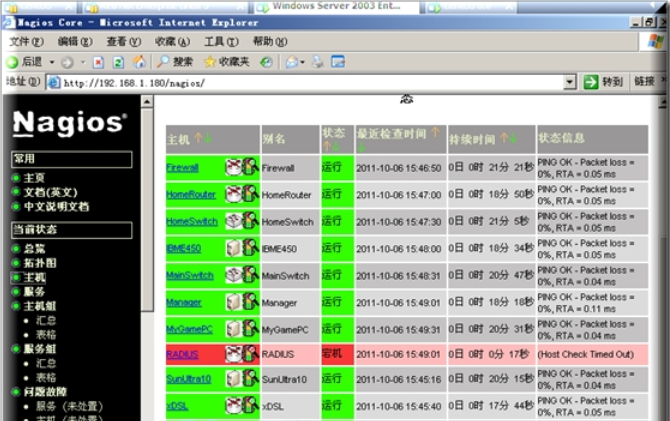Open 服务组 sidebar link

40,349
